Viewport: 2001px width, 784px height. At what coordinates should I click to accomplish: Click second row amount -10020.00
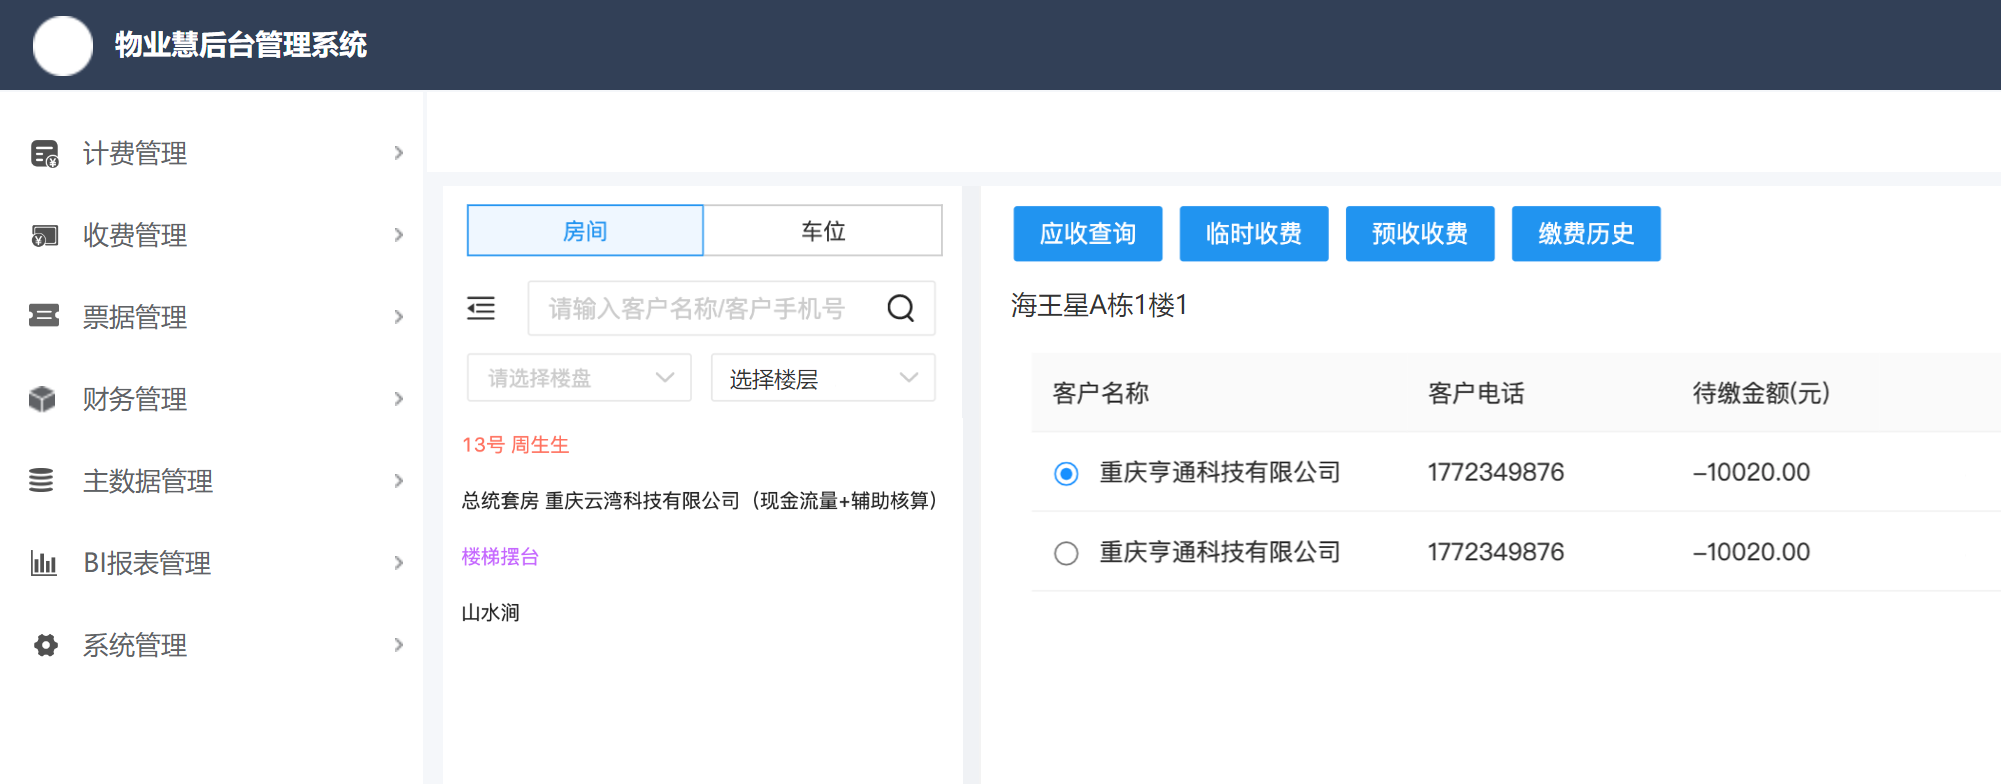[x=1751, y=552]
